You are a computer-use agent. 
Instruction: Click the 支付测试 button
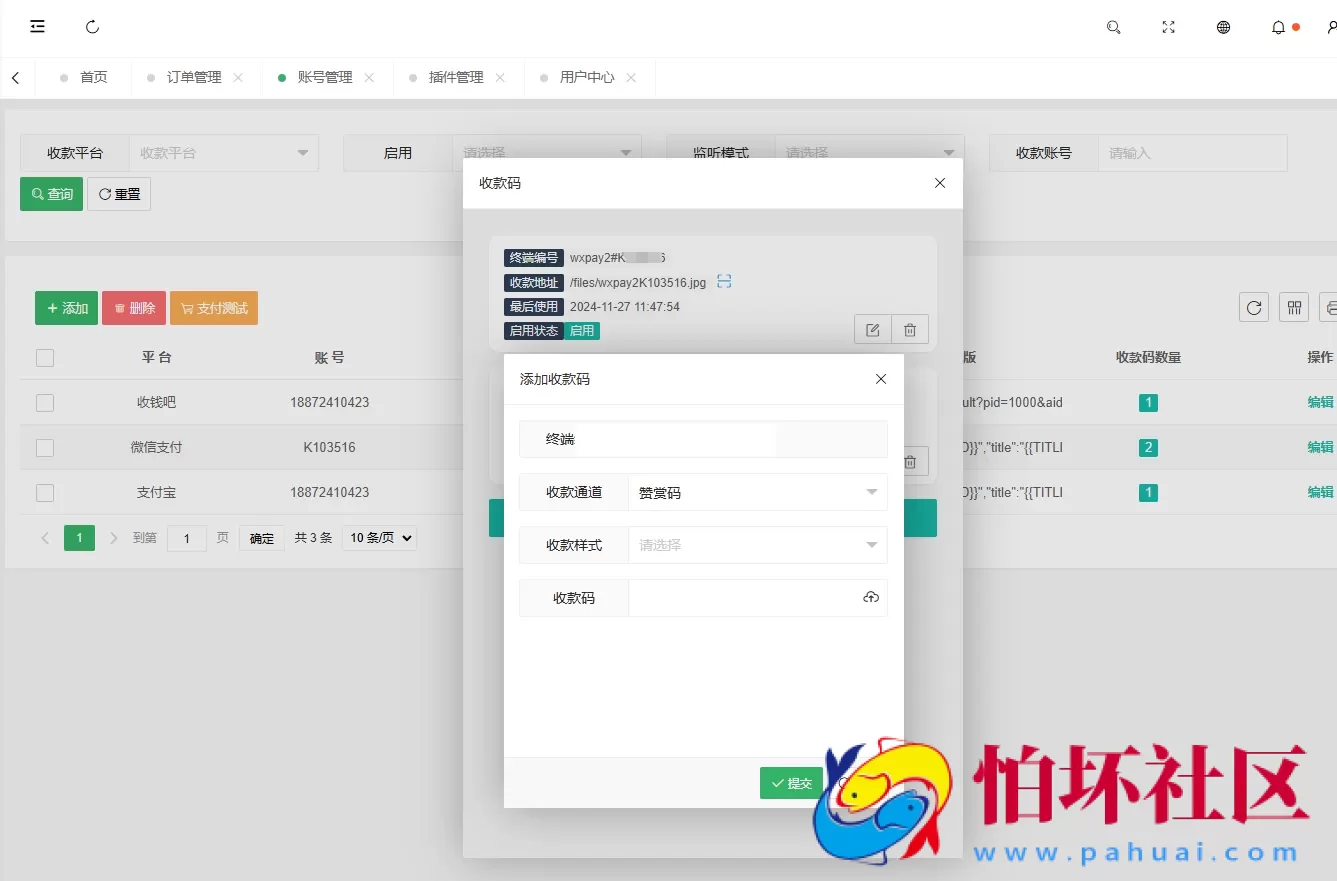click(214, 308)
